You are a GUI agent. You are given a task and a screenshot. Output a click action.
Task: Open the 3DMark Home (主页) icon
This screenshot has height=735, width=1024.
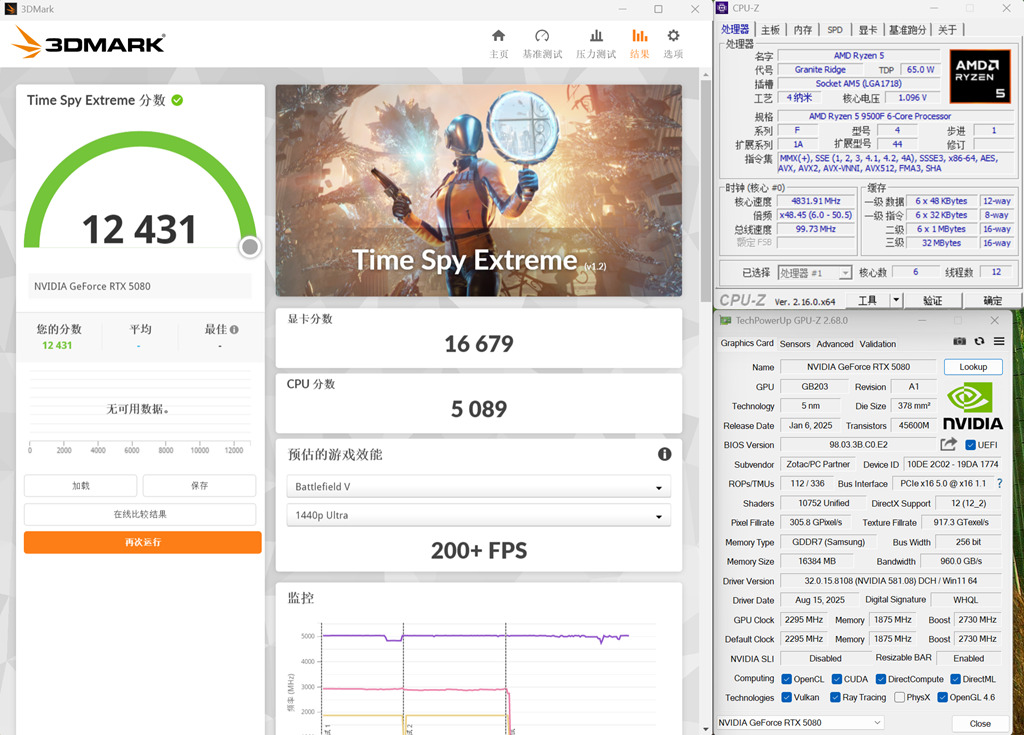point(498,37)
